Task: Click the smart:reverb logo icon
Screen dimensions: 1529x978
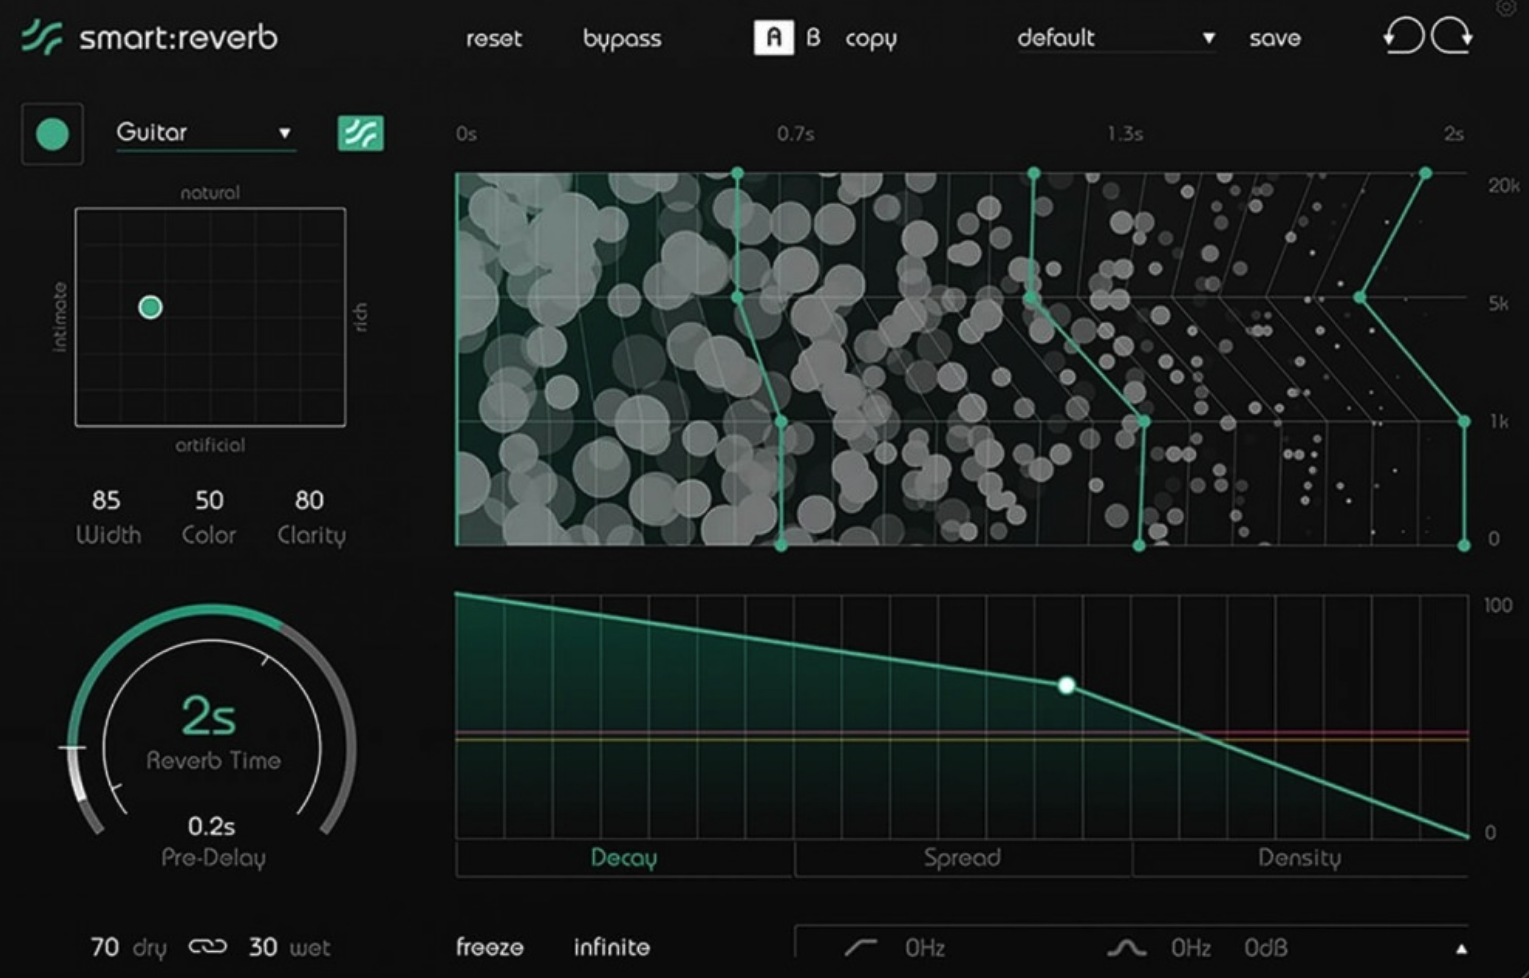Action: click(42, 38)
